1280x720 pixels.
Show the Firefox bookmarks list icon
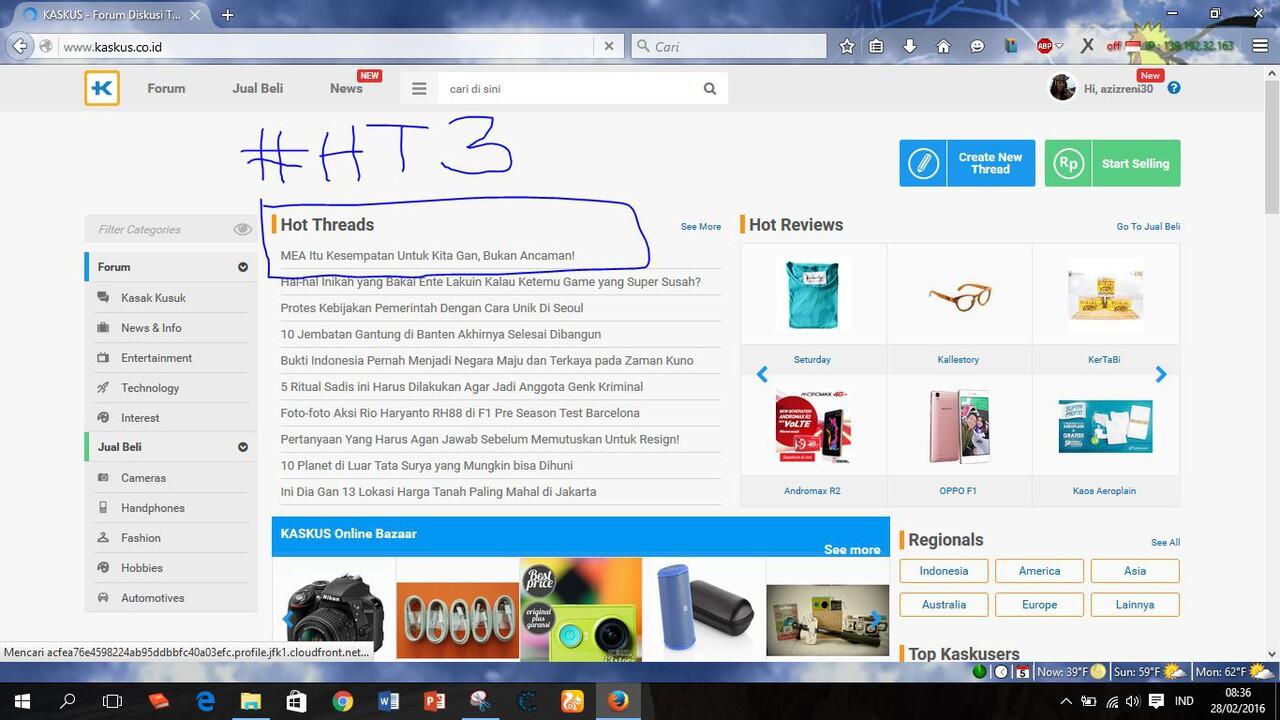(x=877, y=46)
